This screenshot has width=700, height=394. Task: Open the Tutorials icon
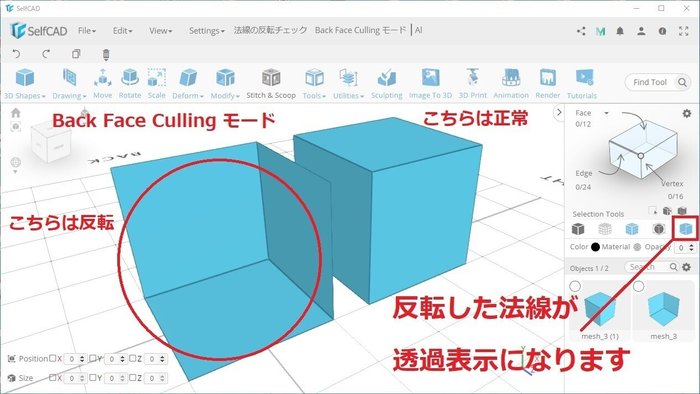[x=584, y=78]
